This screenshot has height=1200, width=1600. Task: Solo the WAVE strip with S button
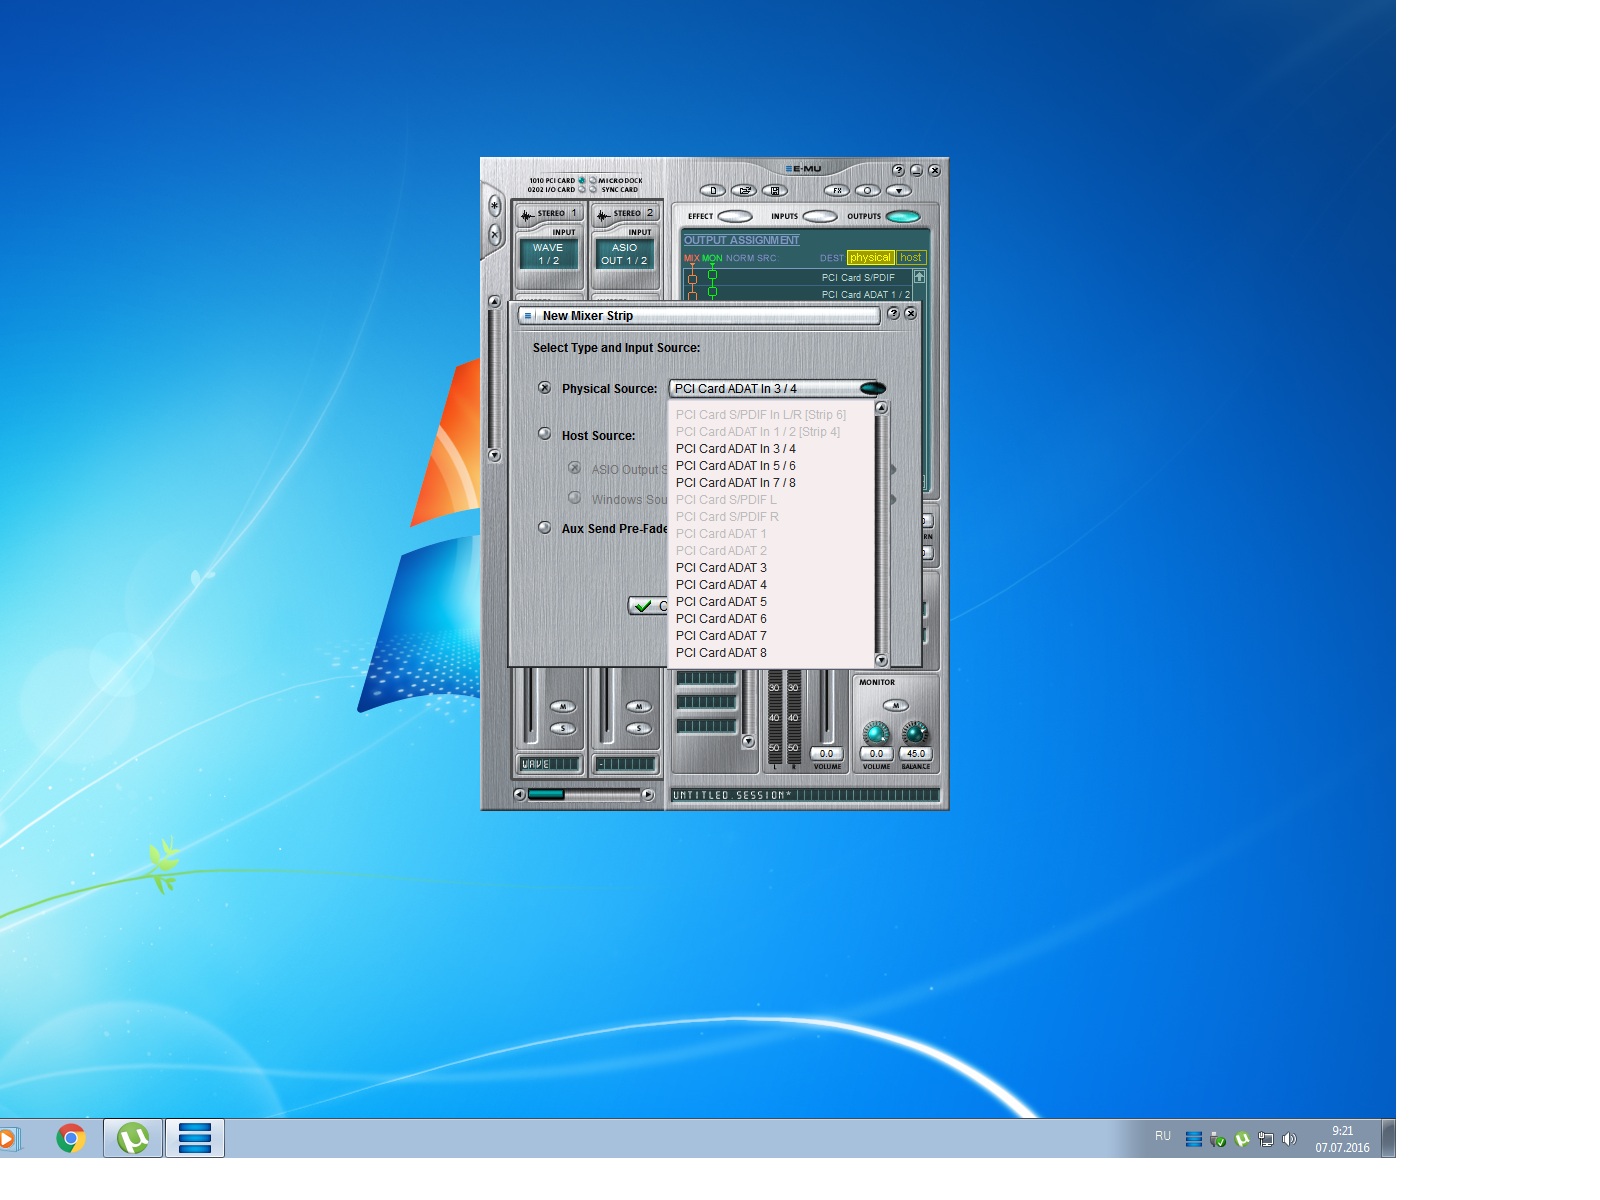point(563,729)
